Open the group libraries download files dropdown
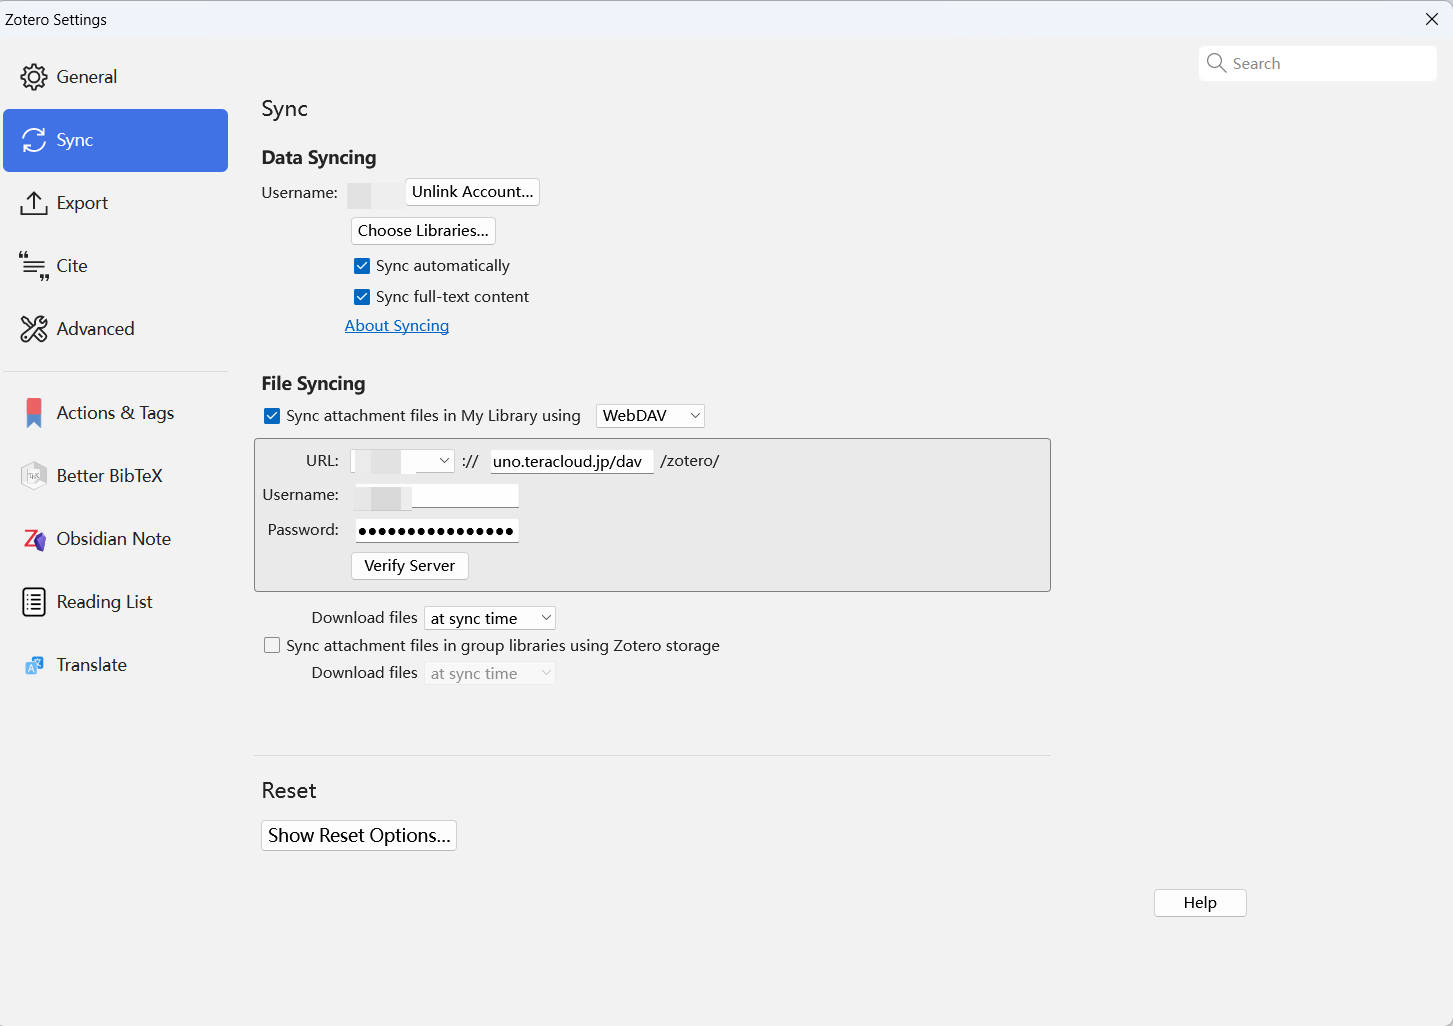This screenshot has width=1453, height=1026. pos(490,674)
